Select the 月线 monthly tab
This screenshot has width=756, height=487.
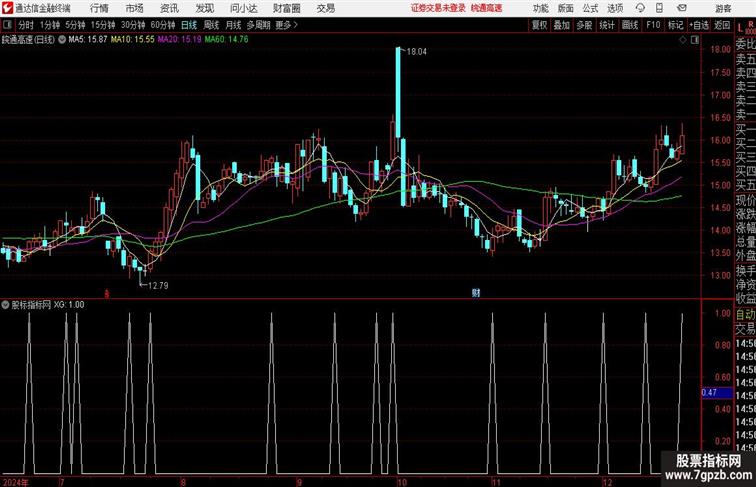tap(233, 25)
